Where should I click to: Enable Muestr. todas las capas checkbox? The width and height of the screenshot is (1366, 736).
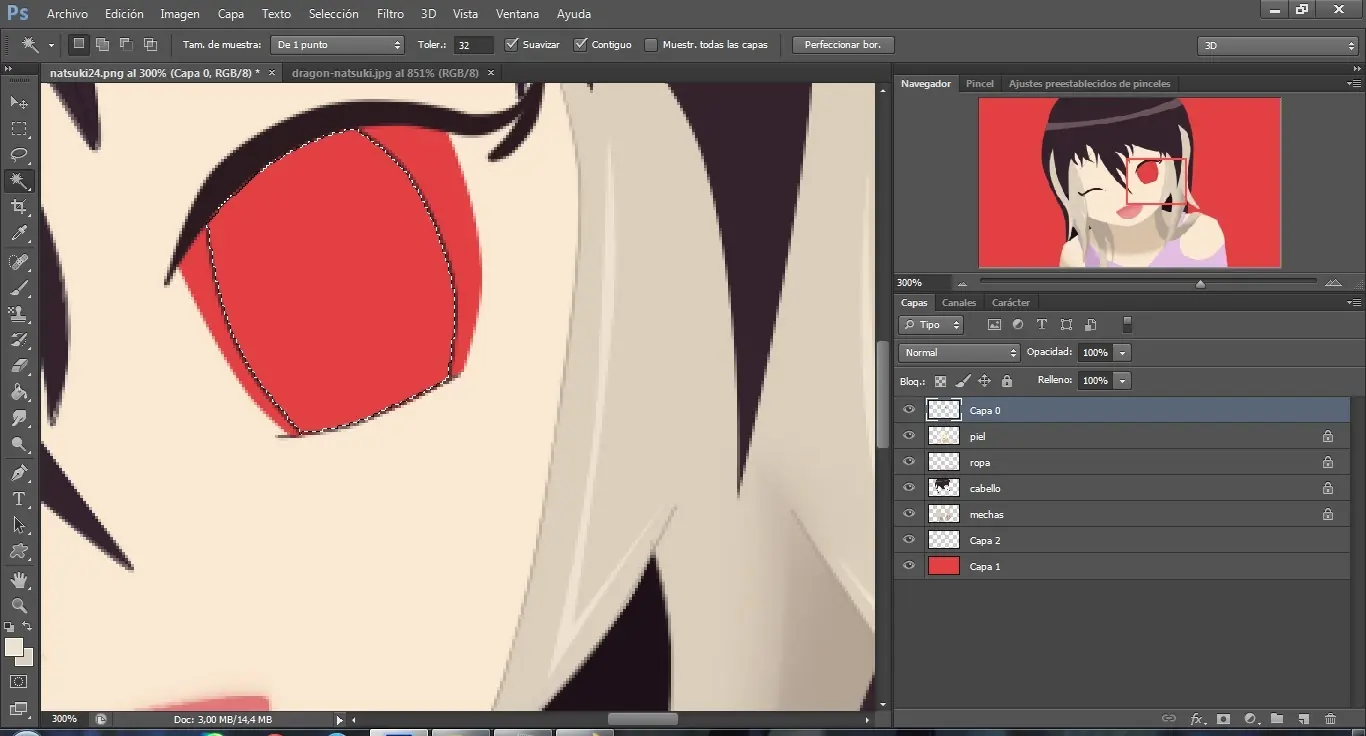pos(651,45)
